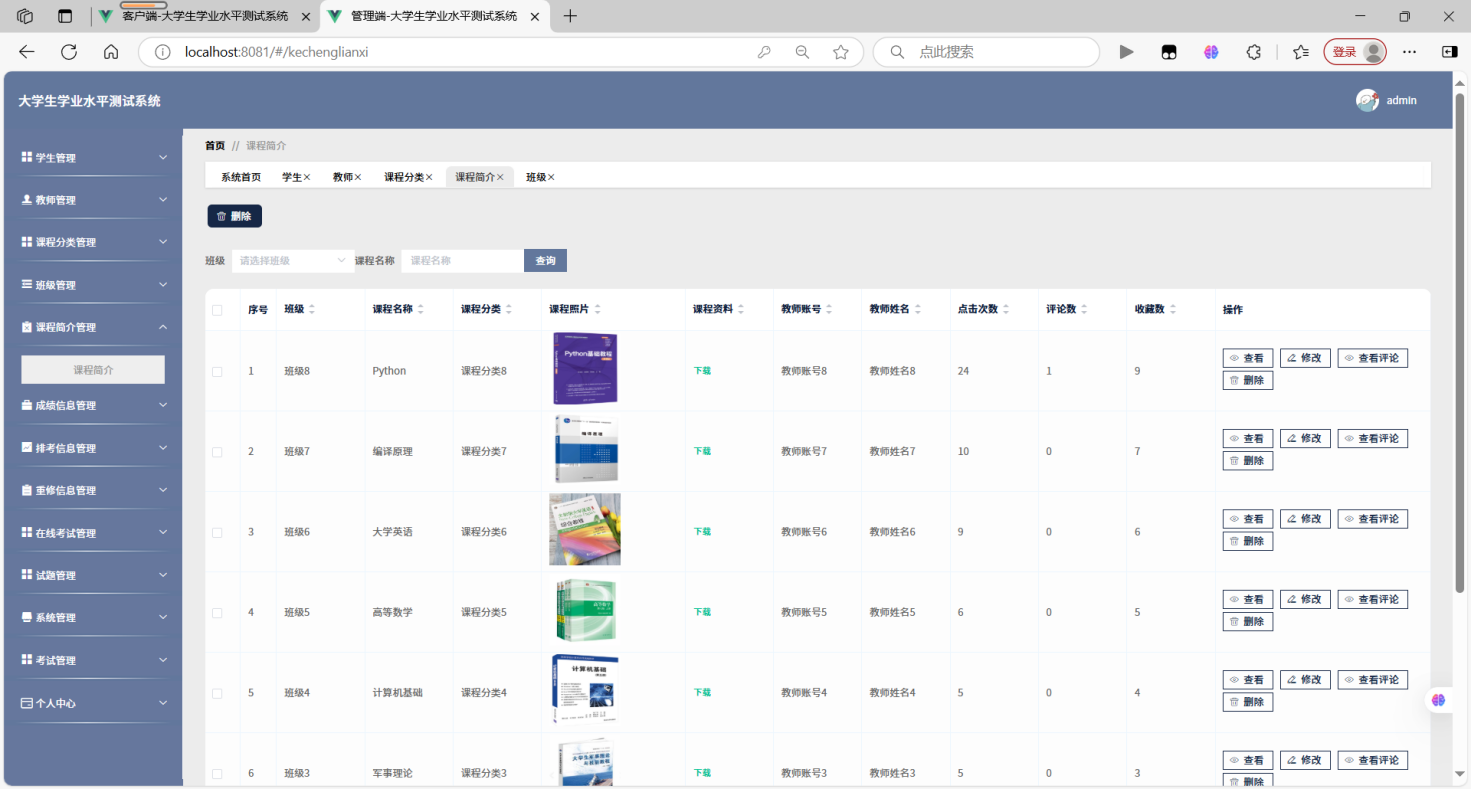The height and width of the screenshot is (789, 1471).
Task: Reload the page with the refresh icon
Action: [69, 52]
